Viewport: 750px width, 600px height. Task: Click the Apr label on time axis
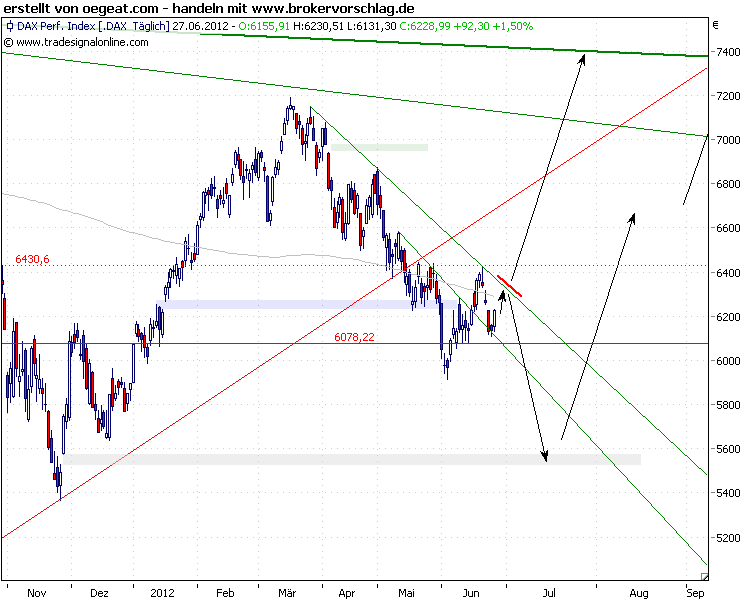coord(347,593)
